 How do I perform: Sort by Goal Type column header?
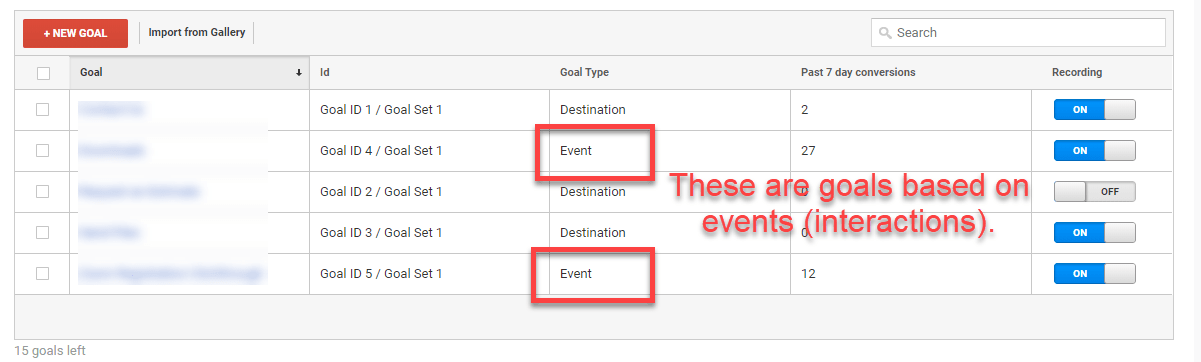[584, 73]
